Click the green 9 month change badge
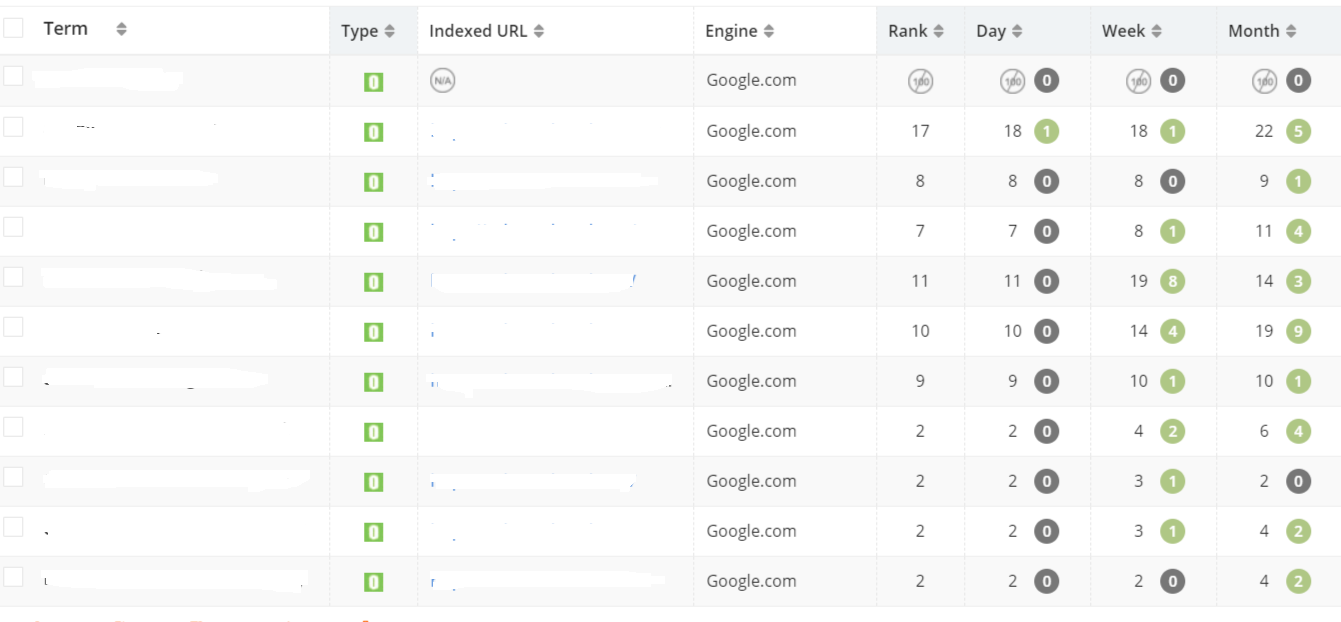Screen dimensions: 1341x622 click(x=1298, y=331)
